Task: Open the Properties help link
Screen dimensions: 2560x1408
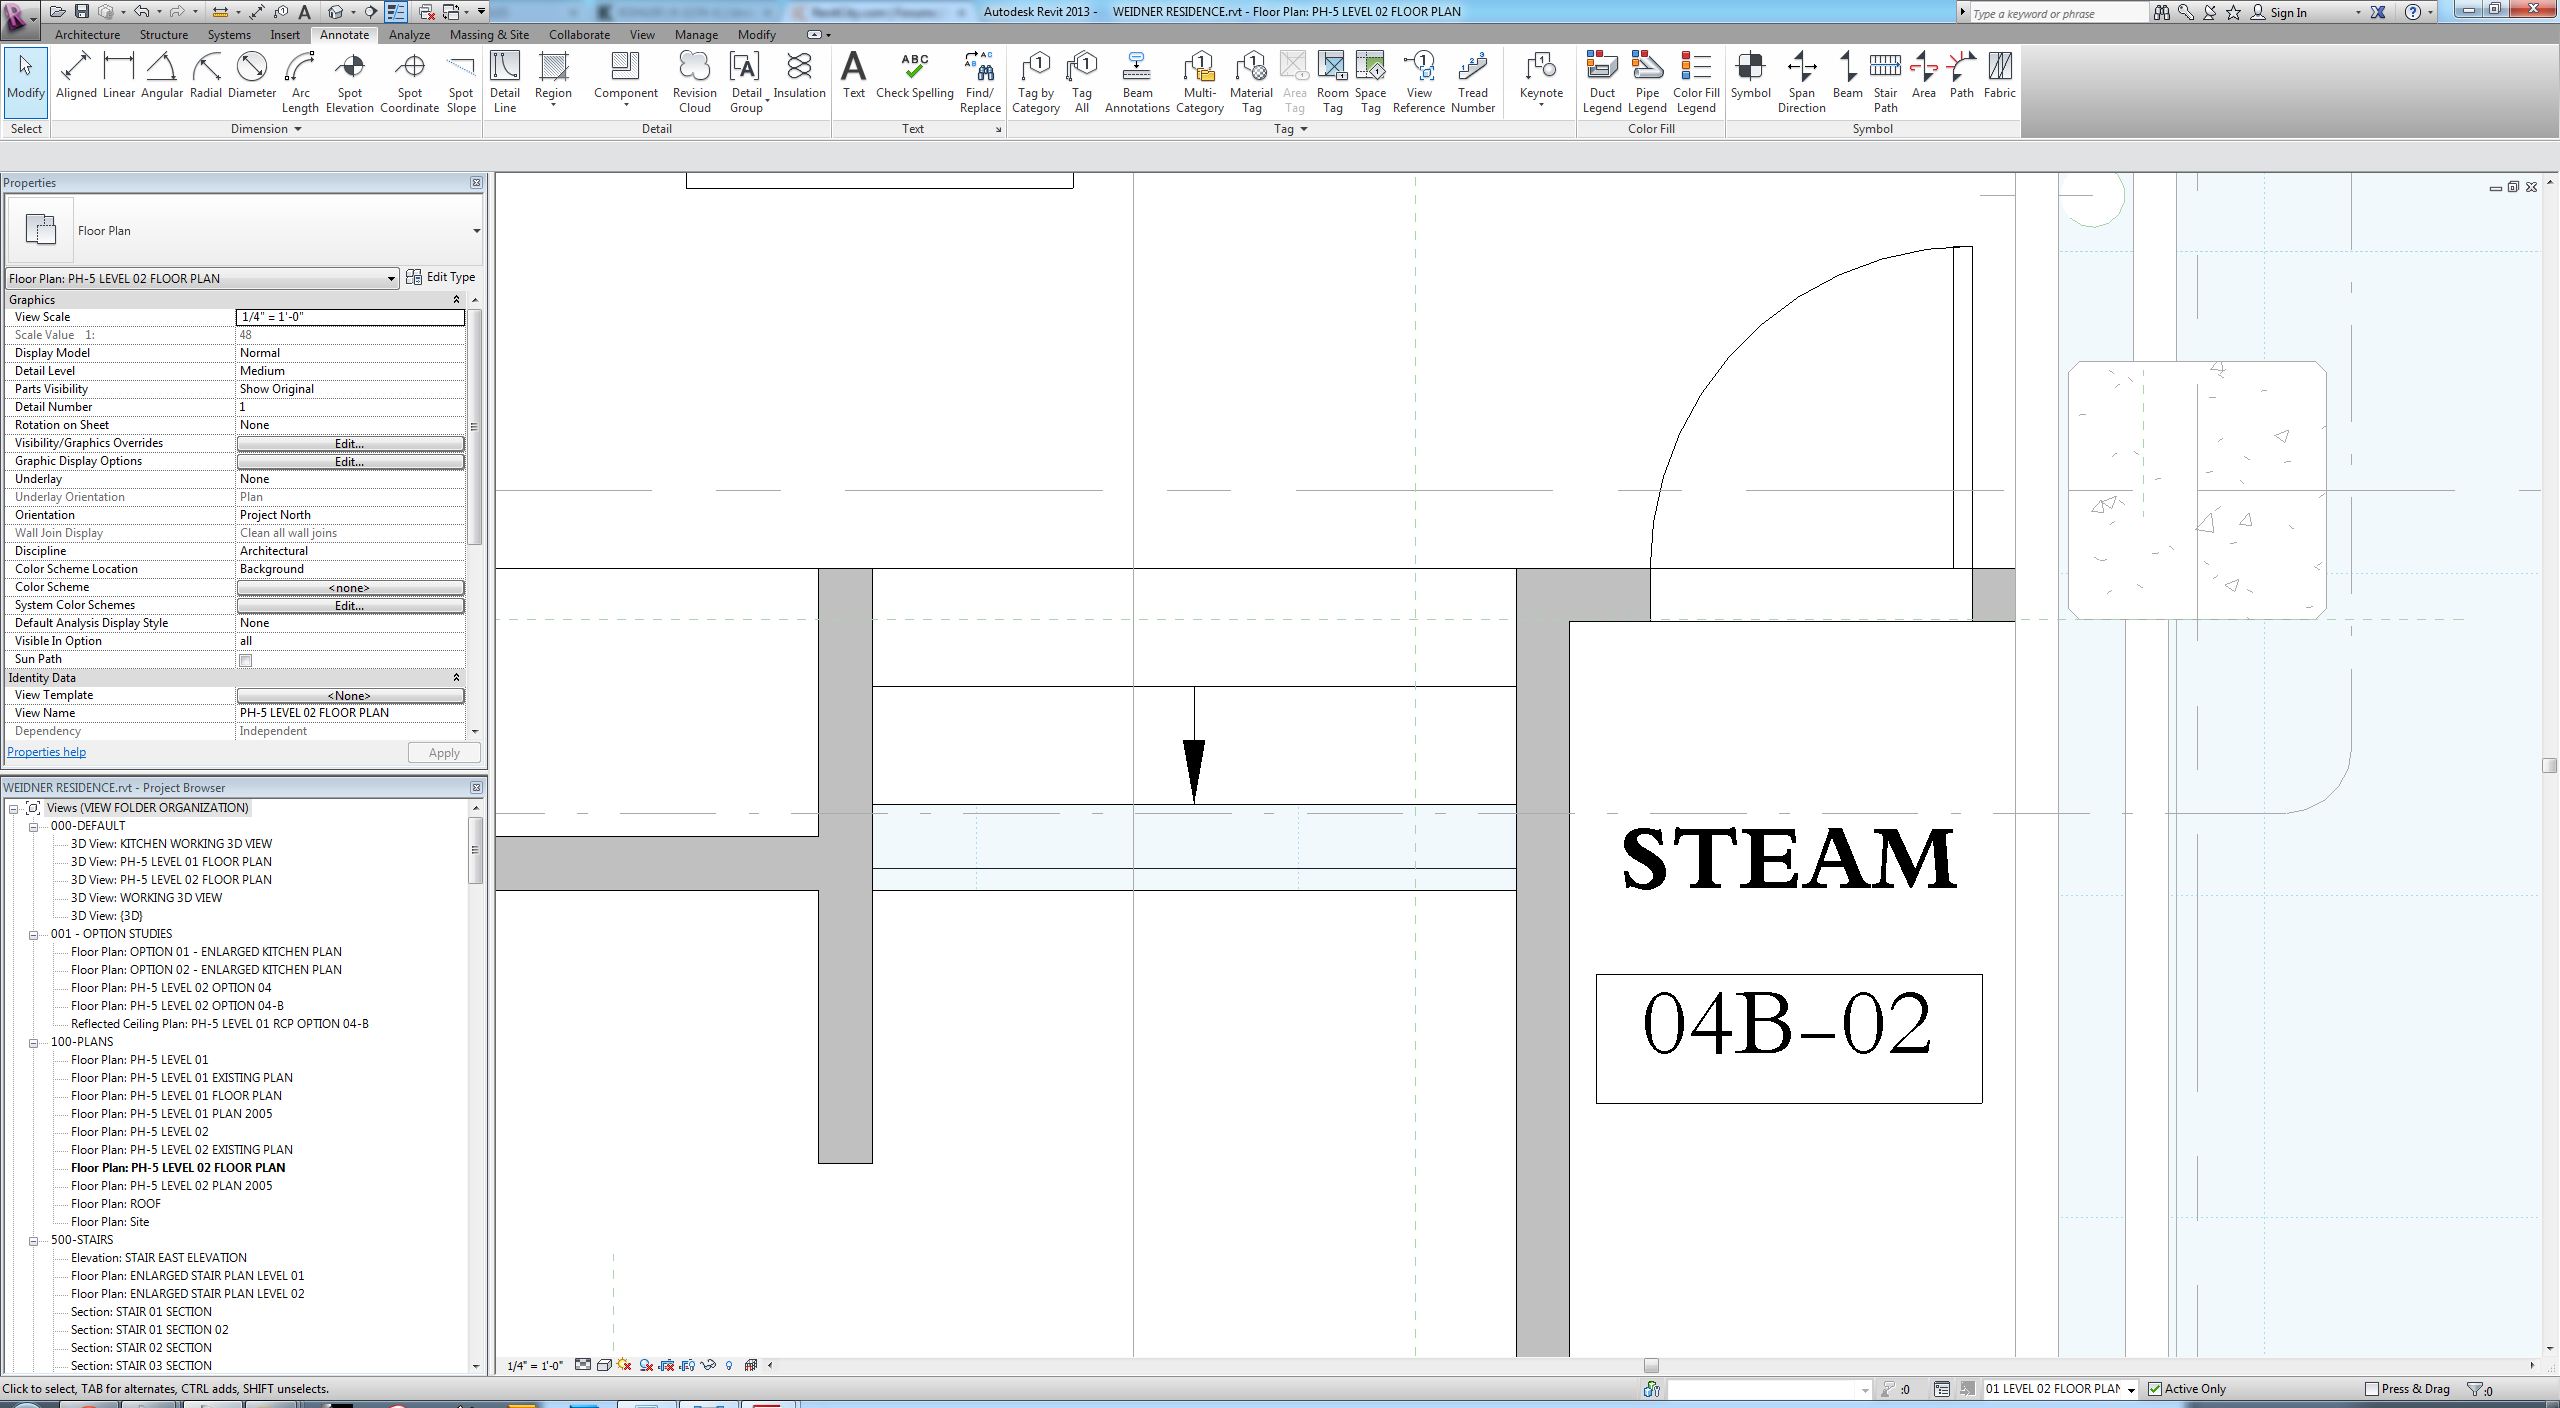Action: click(46, 752)
